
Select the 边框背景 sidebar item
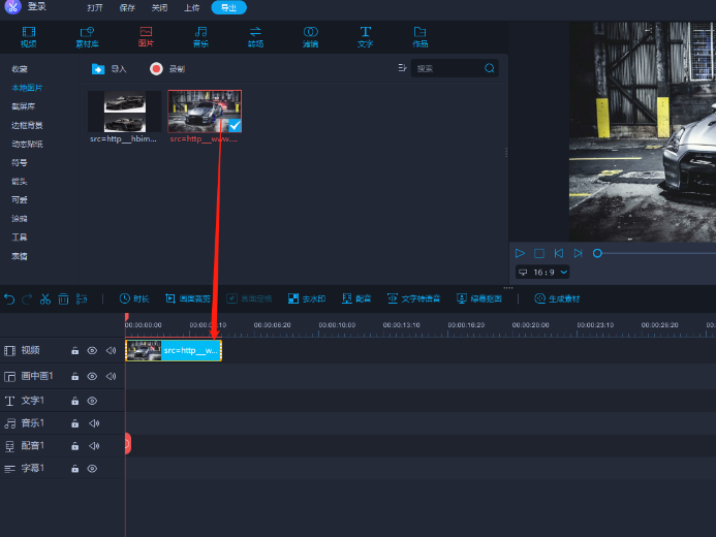click(x=27, y=125)
